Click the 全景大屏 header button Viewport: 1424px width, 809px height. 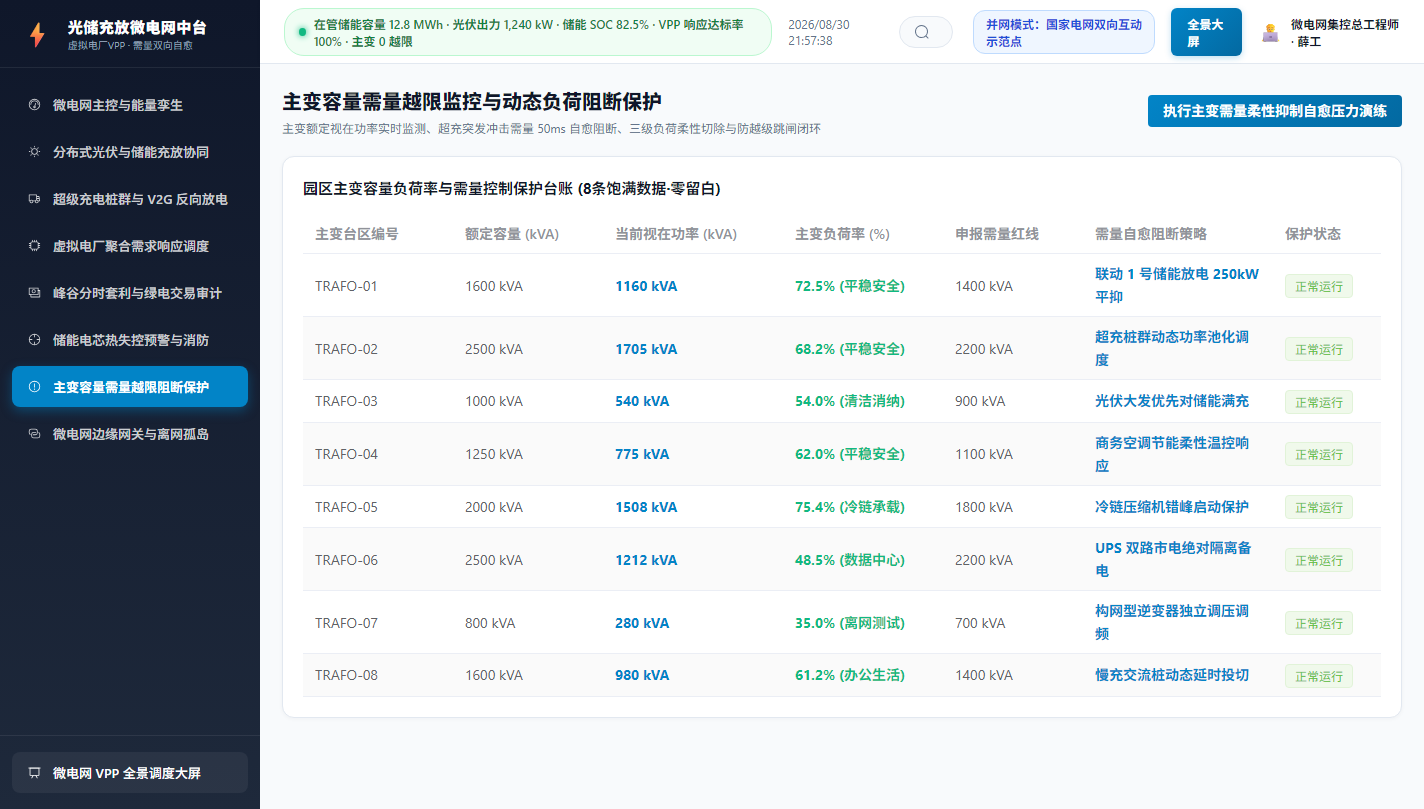(x=1206, y=32)
